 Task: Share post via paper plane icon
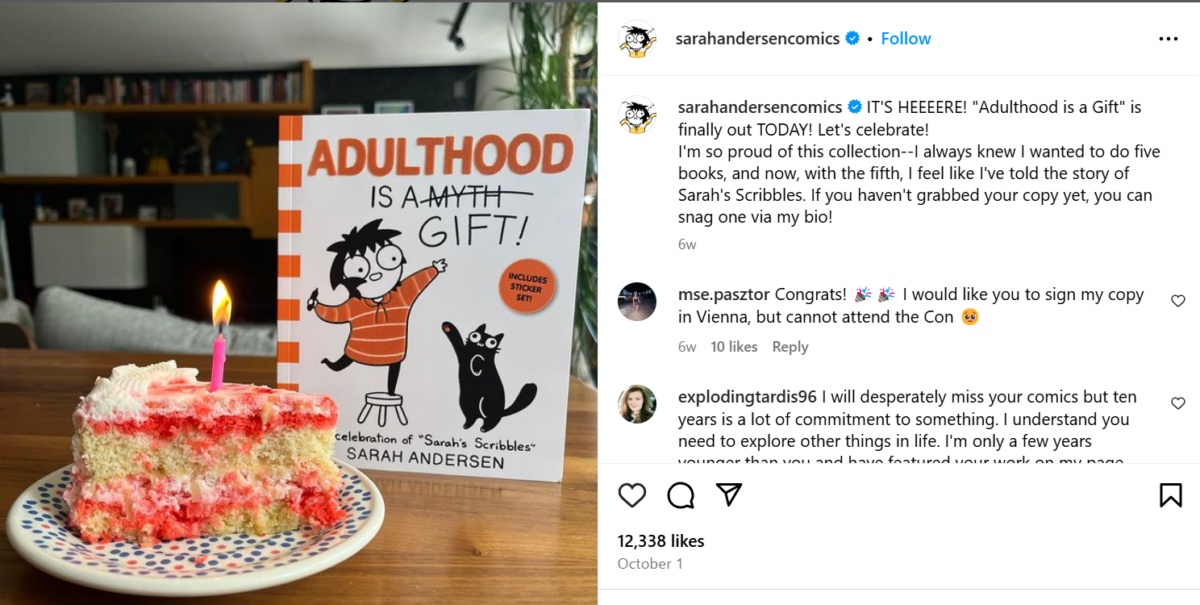tap(729, 495)
